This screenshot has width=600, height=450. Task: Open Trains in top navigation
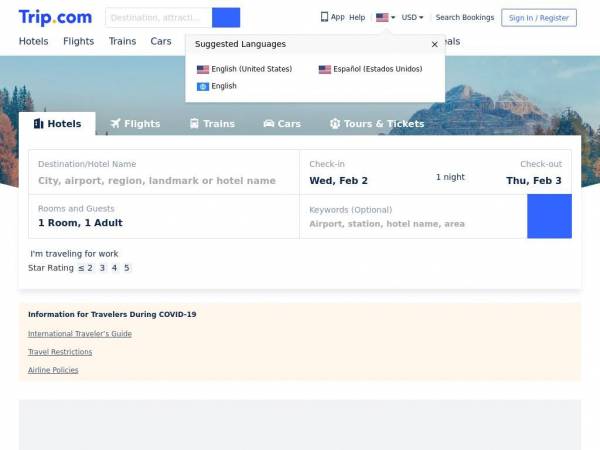[122, 41]
